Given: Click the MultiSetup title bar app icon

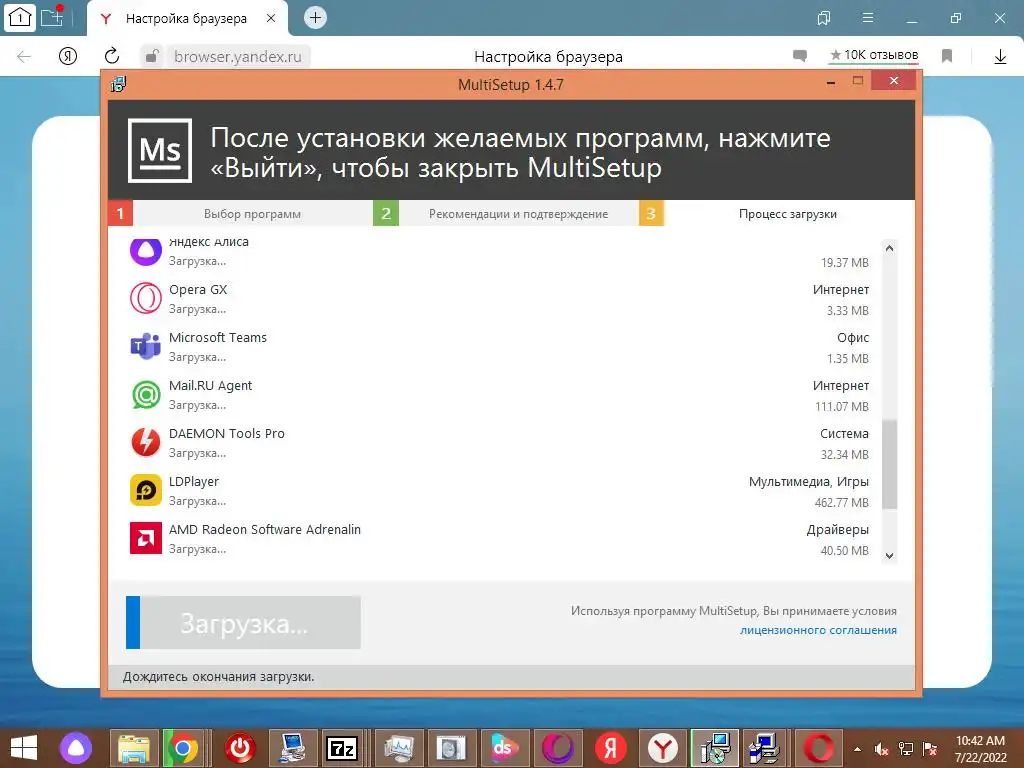Looking at the screenshot, I should point(118,84).
